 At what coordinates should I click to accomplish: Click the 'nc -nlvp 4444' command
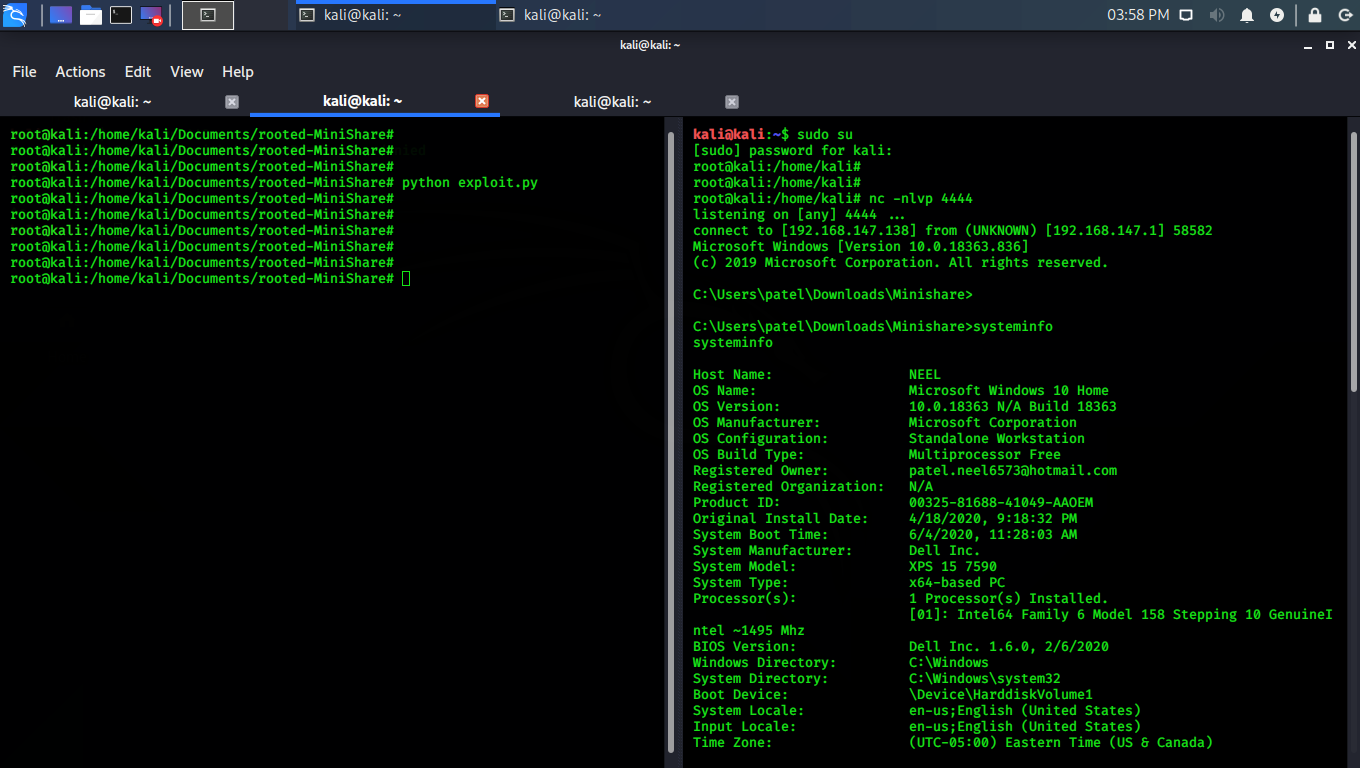click(x=921, y=199)
